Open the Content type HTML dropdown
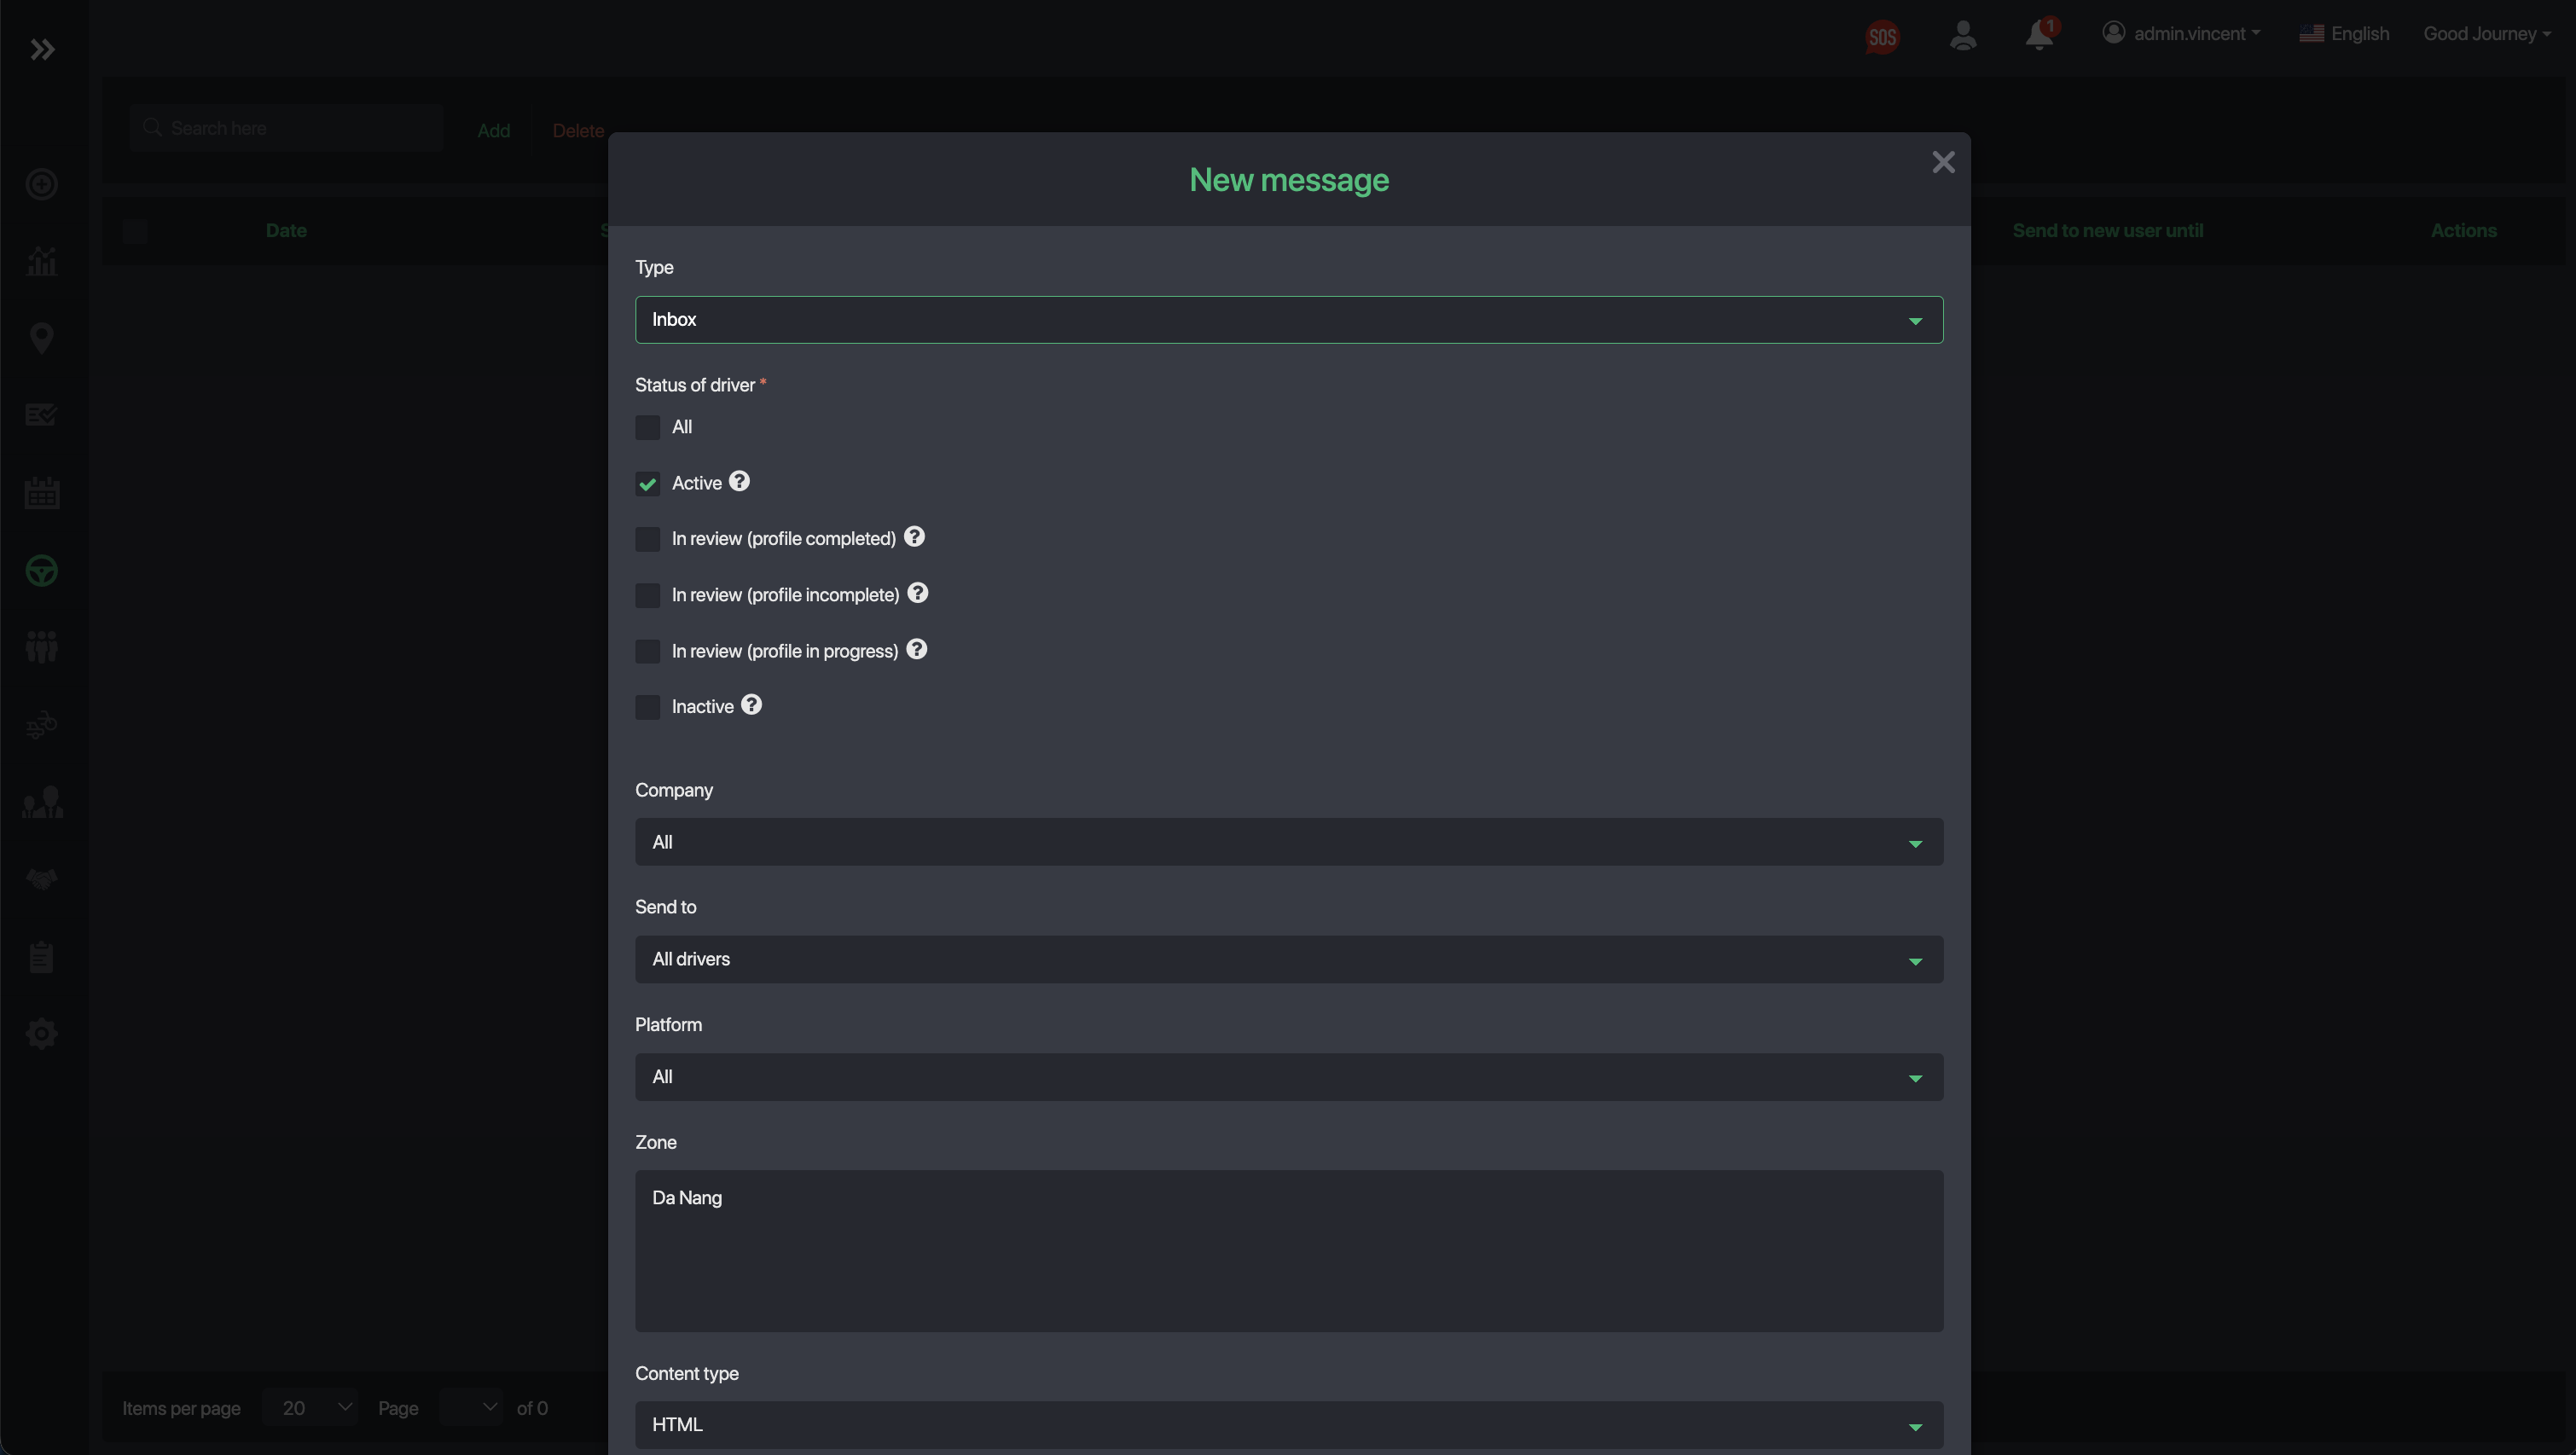The image size is (2576, 1455). [1288, 1425]
